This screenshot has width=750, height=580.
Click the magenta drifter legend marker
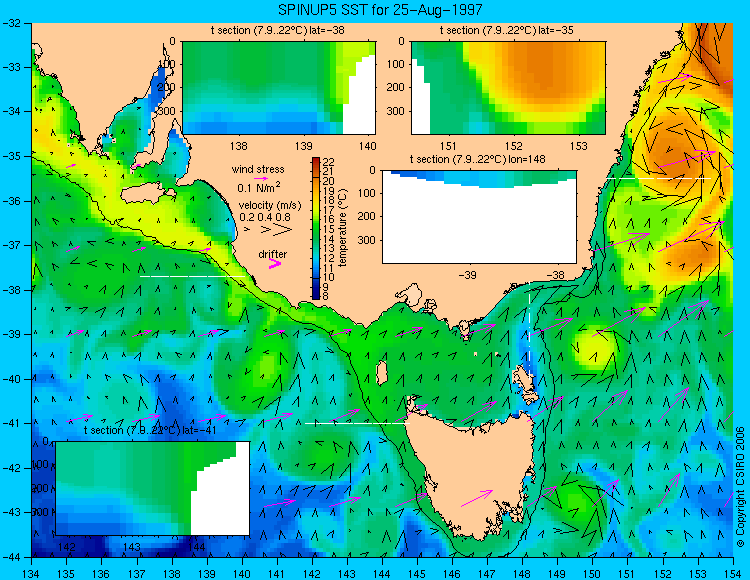pyautogui.click(x=275, y=263)
